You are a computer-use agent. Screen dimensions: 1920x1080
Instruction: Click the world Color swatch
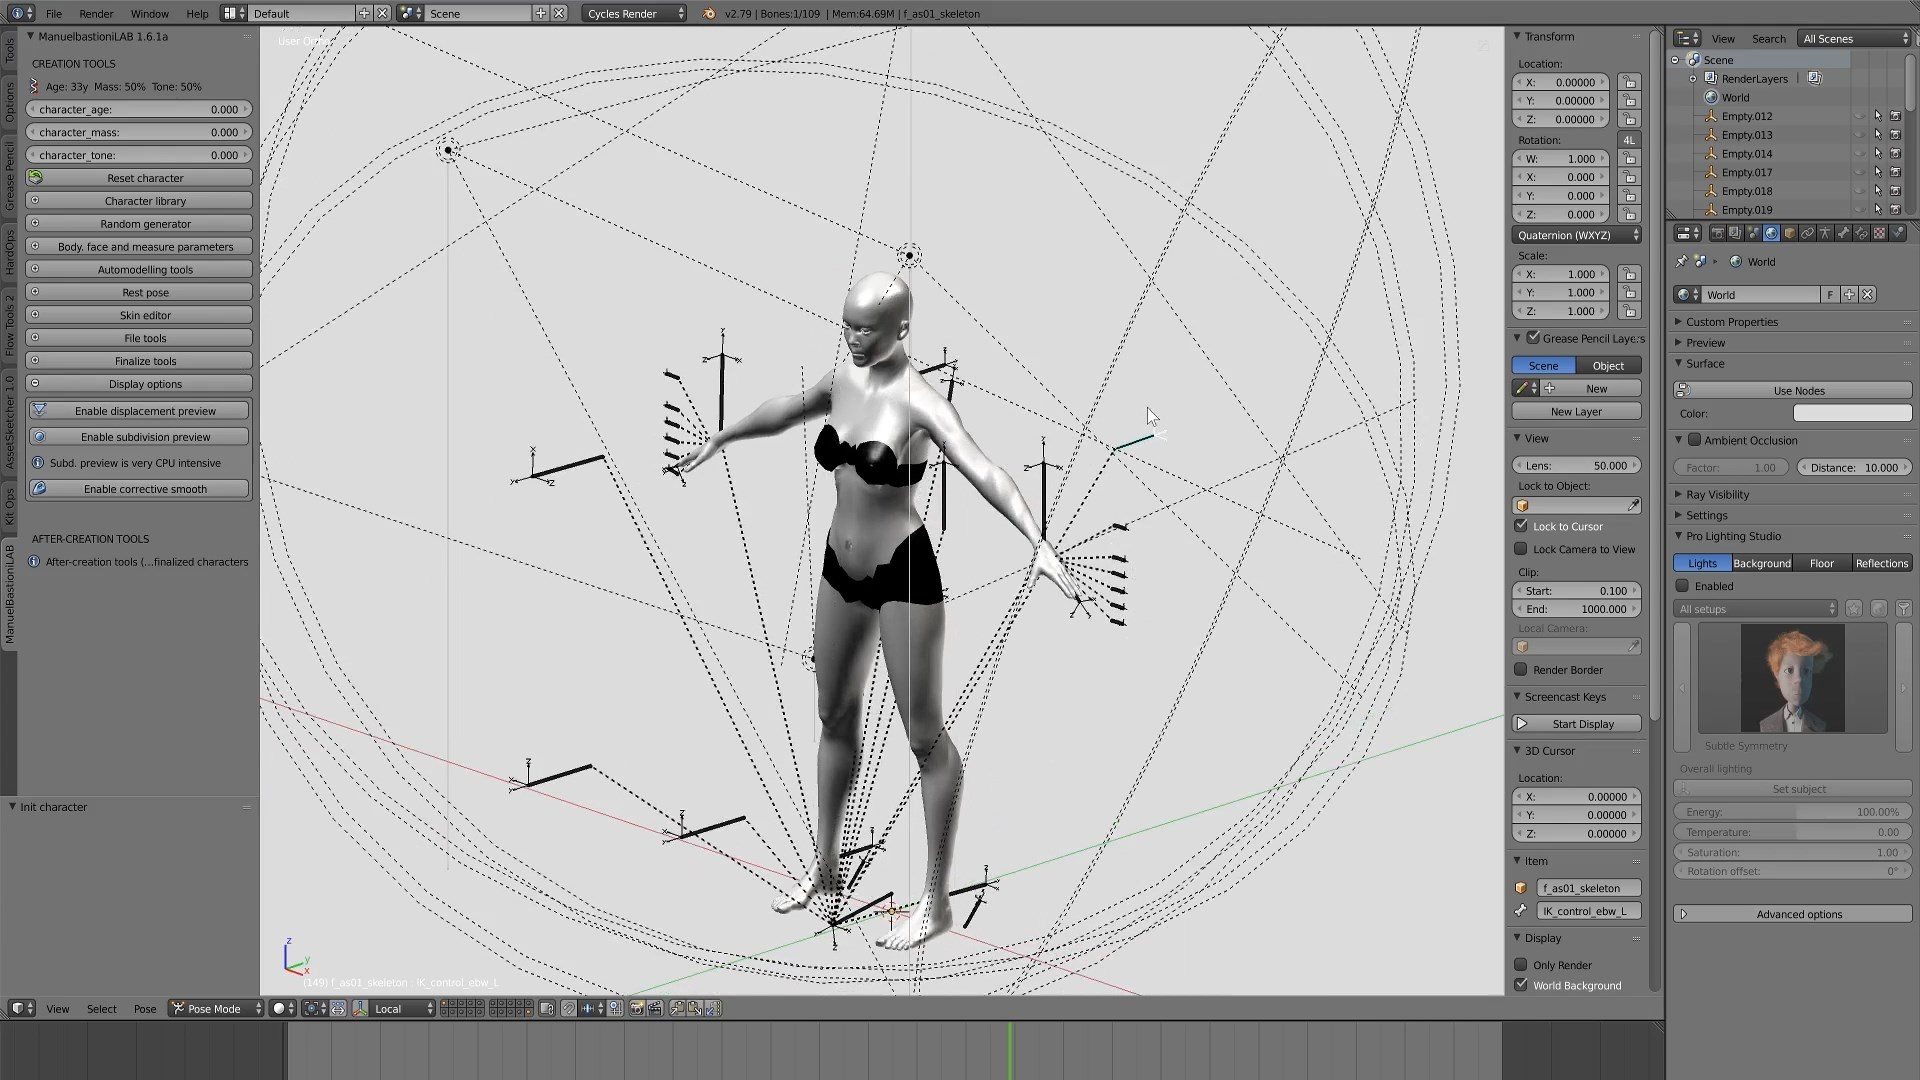(x=1851, y=413)
